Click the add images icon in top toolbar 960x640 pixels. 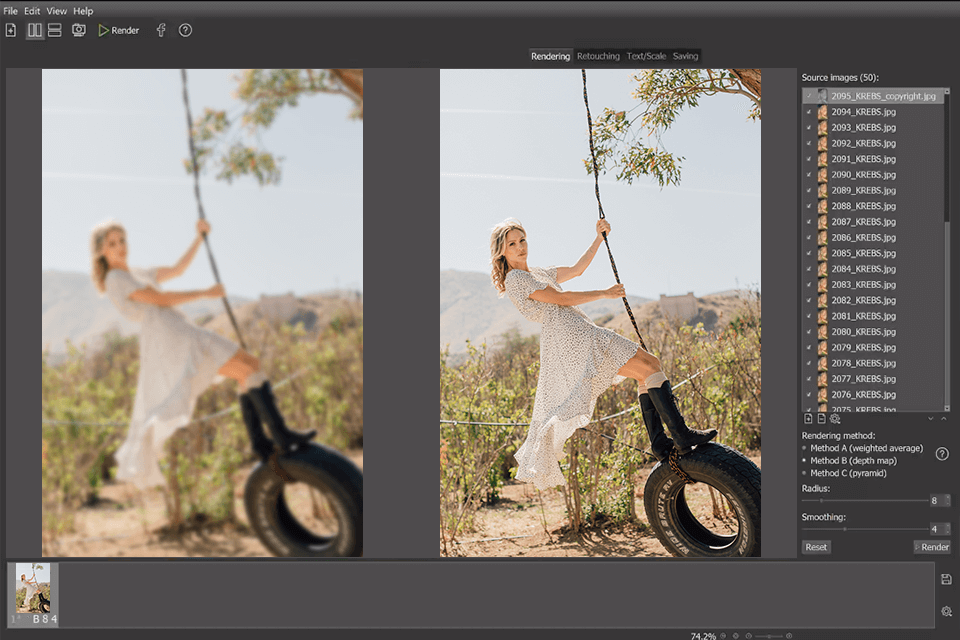11,30
